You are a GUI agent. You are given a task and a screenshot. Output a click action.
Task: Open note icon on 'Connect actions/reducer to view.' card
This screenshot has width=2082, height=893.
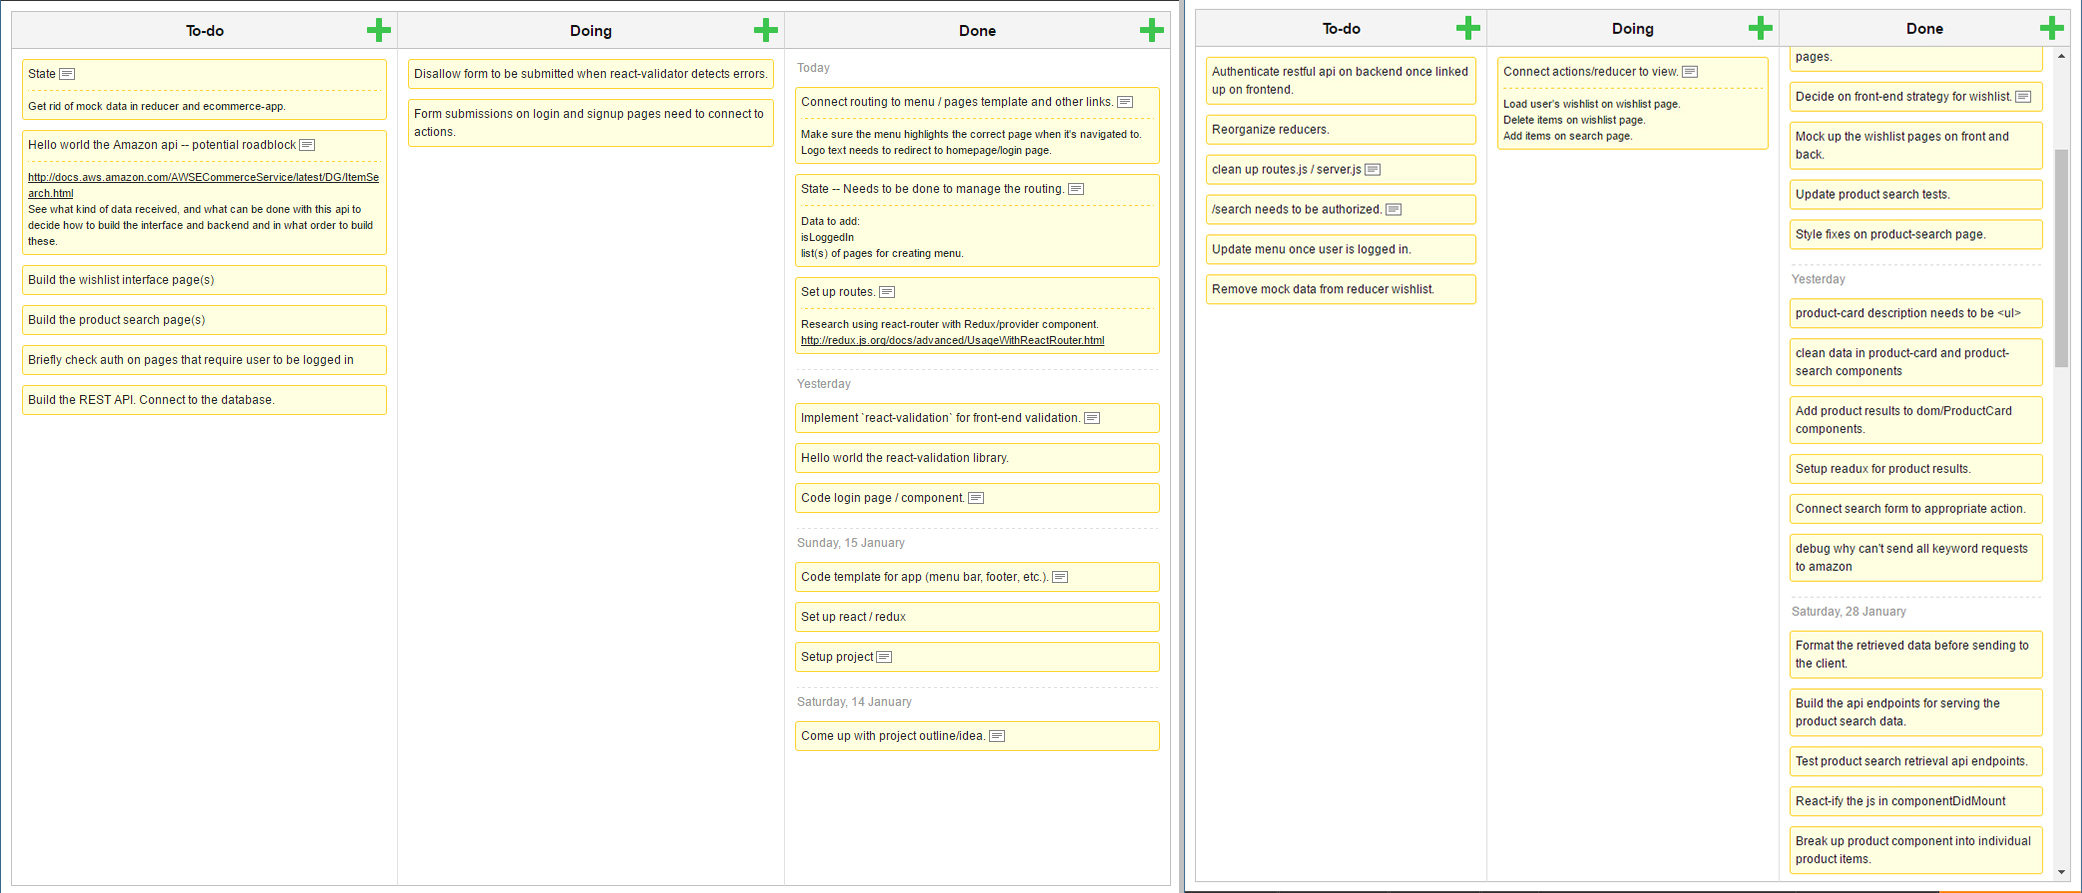(1690, 72)
